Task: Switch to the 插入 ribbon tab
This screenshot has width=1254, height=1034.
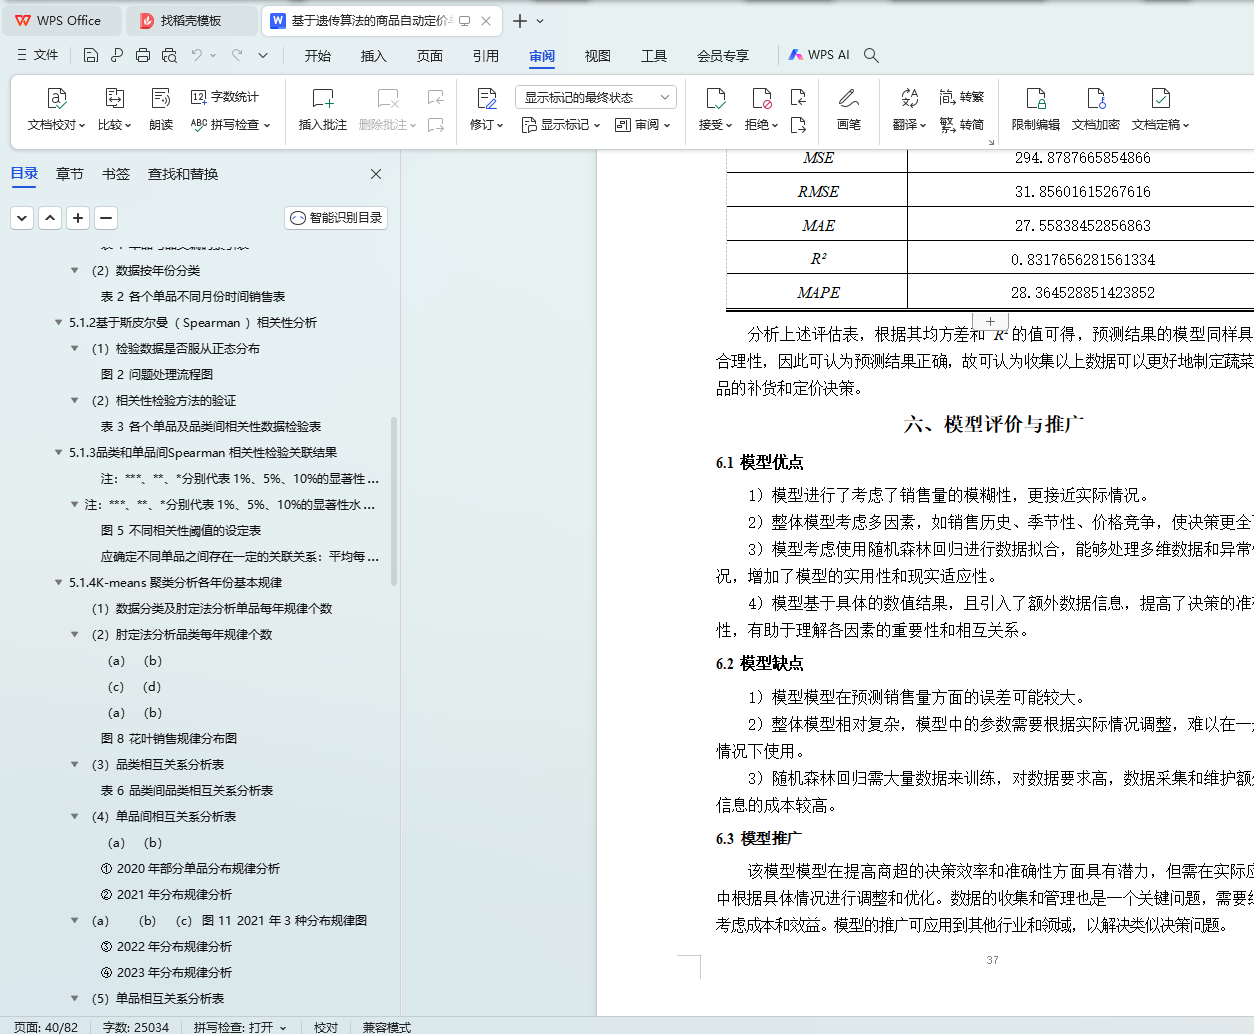Action: pyautogui.click(x=374, y=56)
